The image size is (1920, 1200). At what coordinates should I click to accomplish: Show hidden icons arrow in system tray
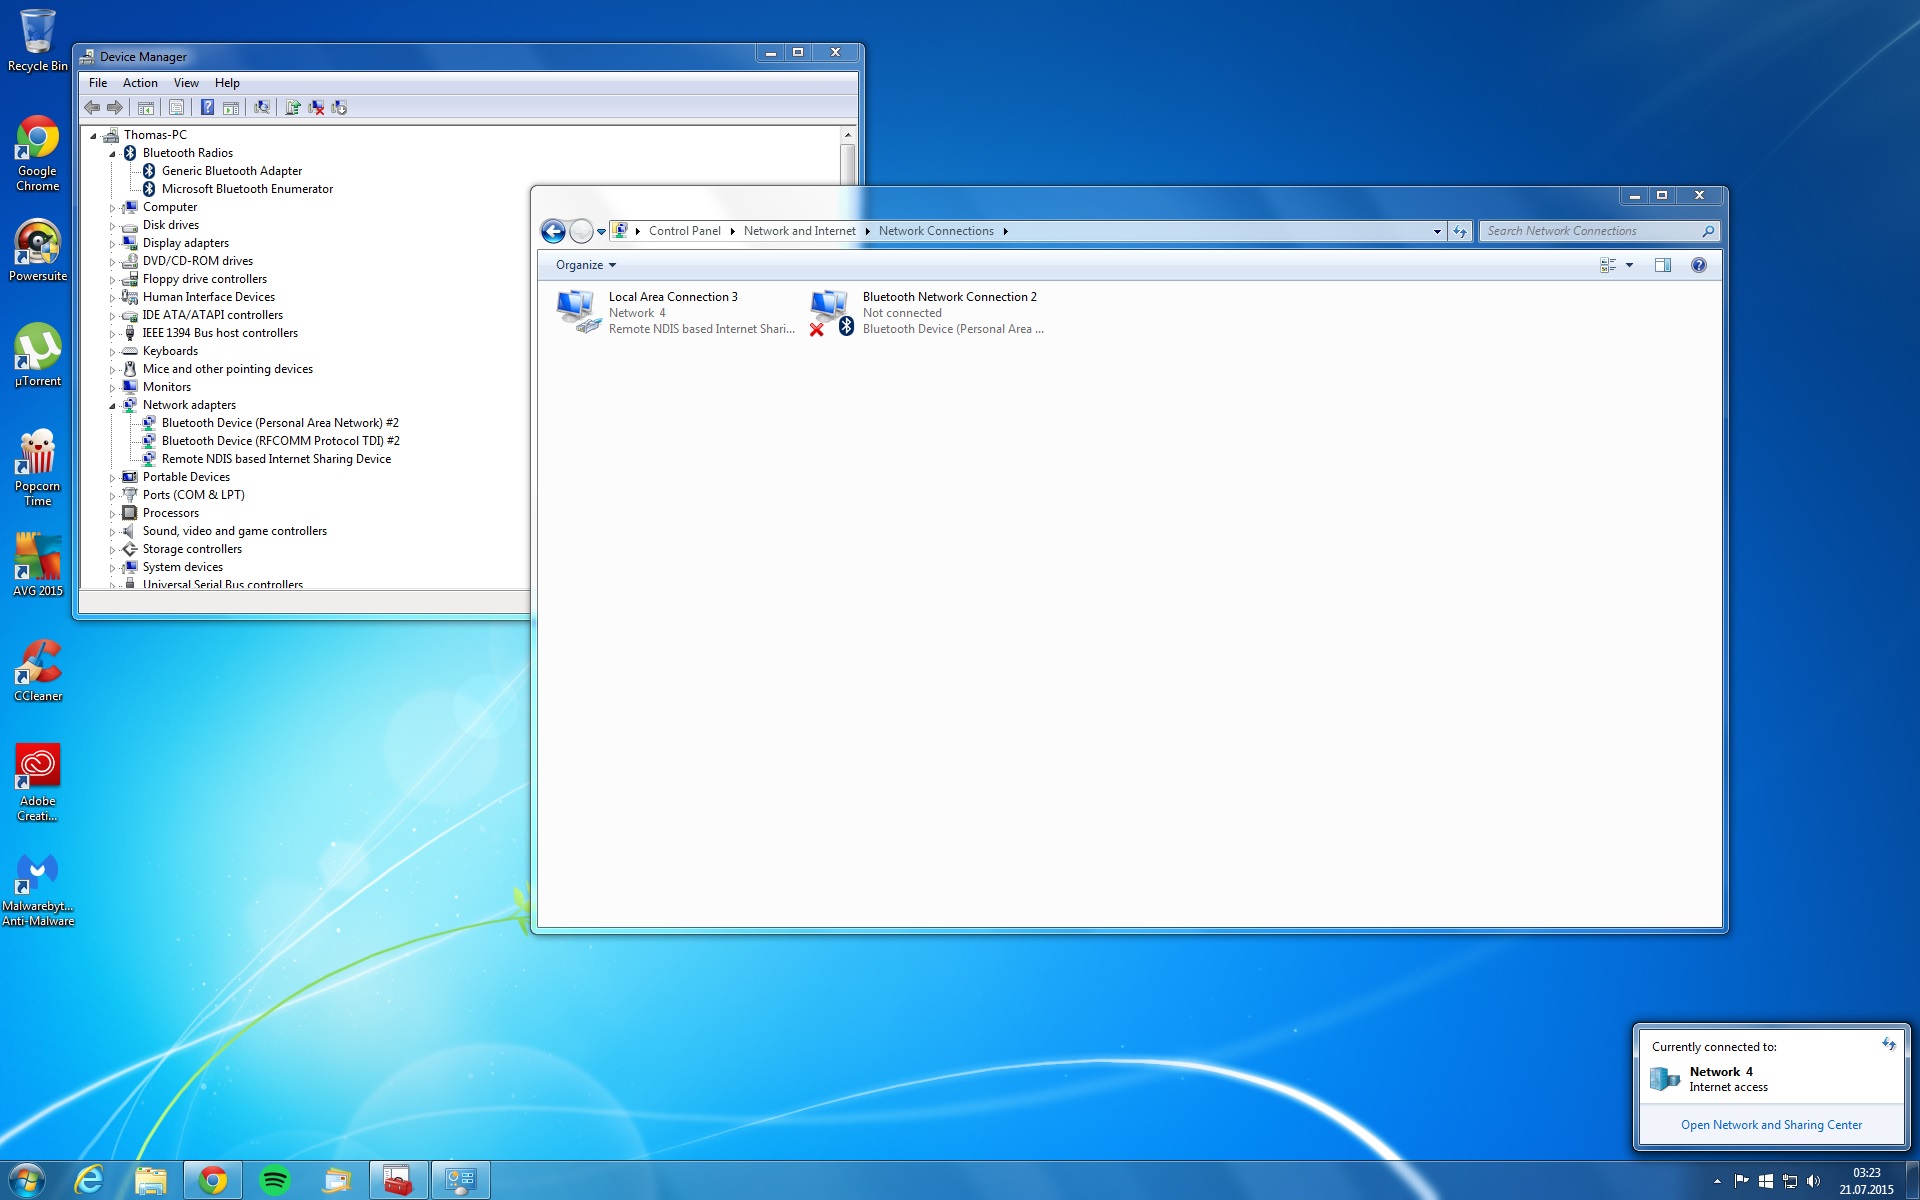point(1717,1181)
